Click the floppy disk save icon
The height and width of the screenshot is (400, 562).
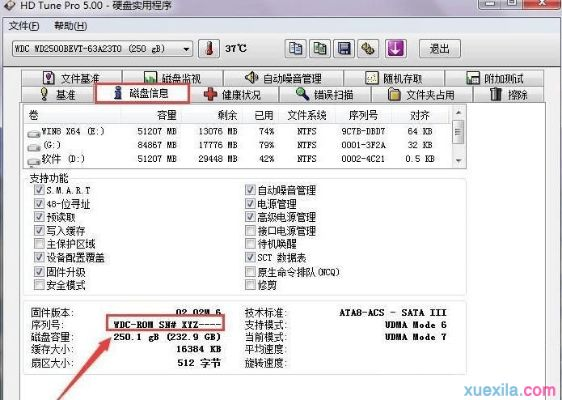344,48
